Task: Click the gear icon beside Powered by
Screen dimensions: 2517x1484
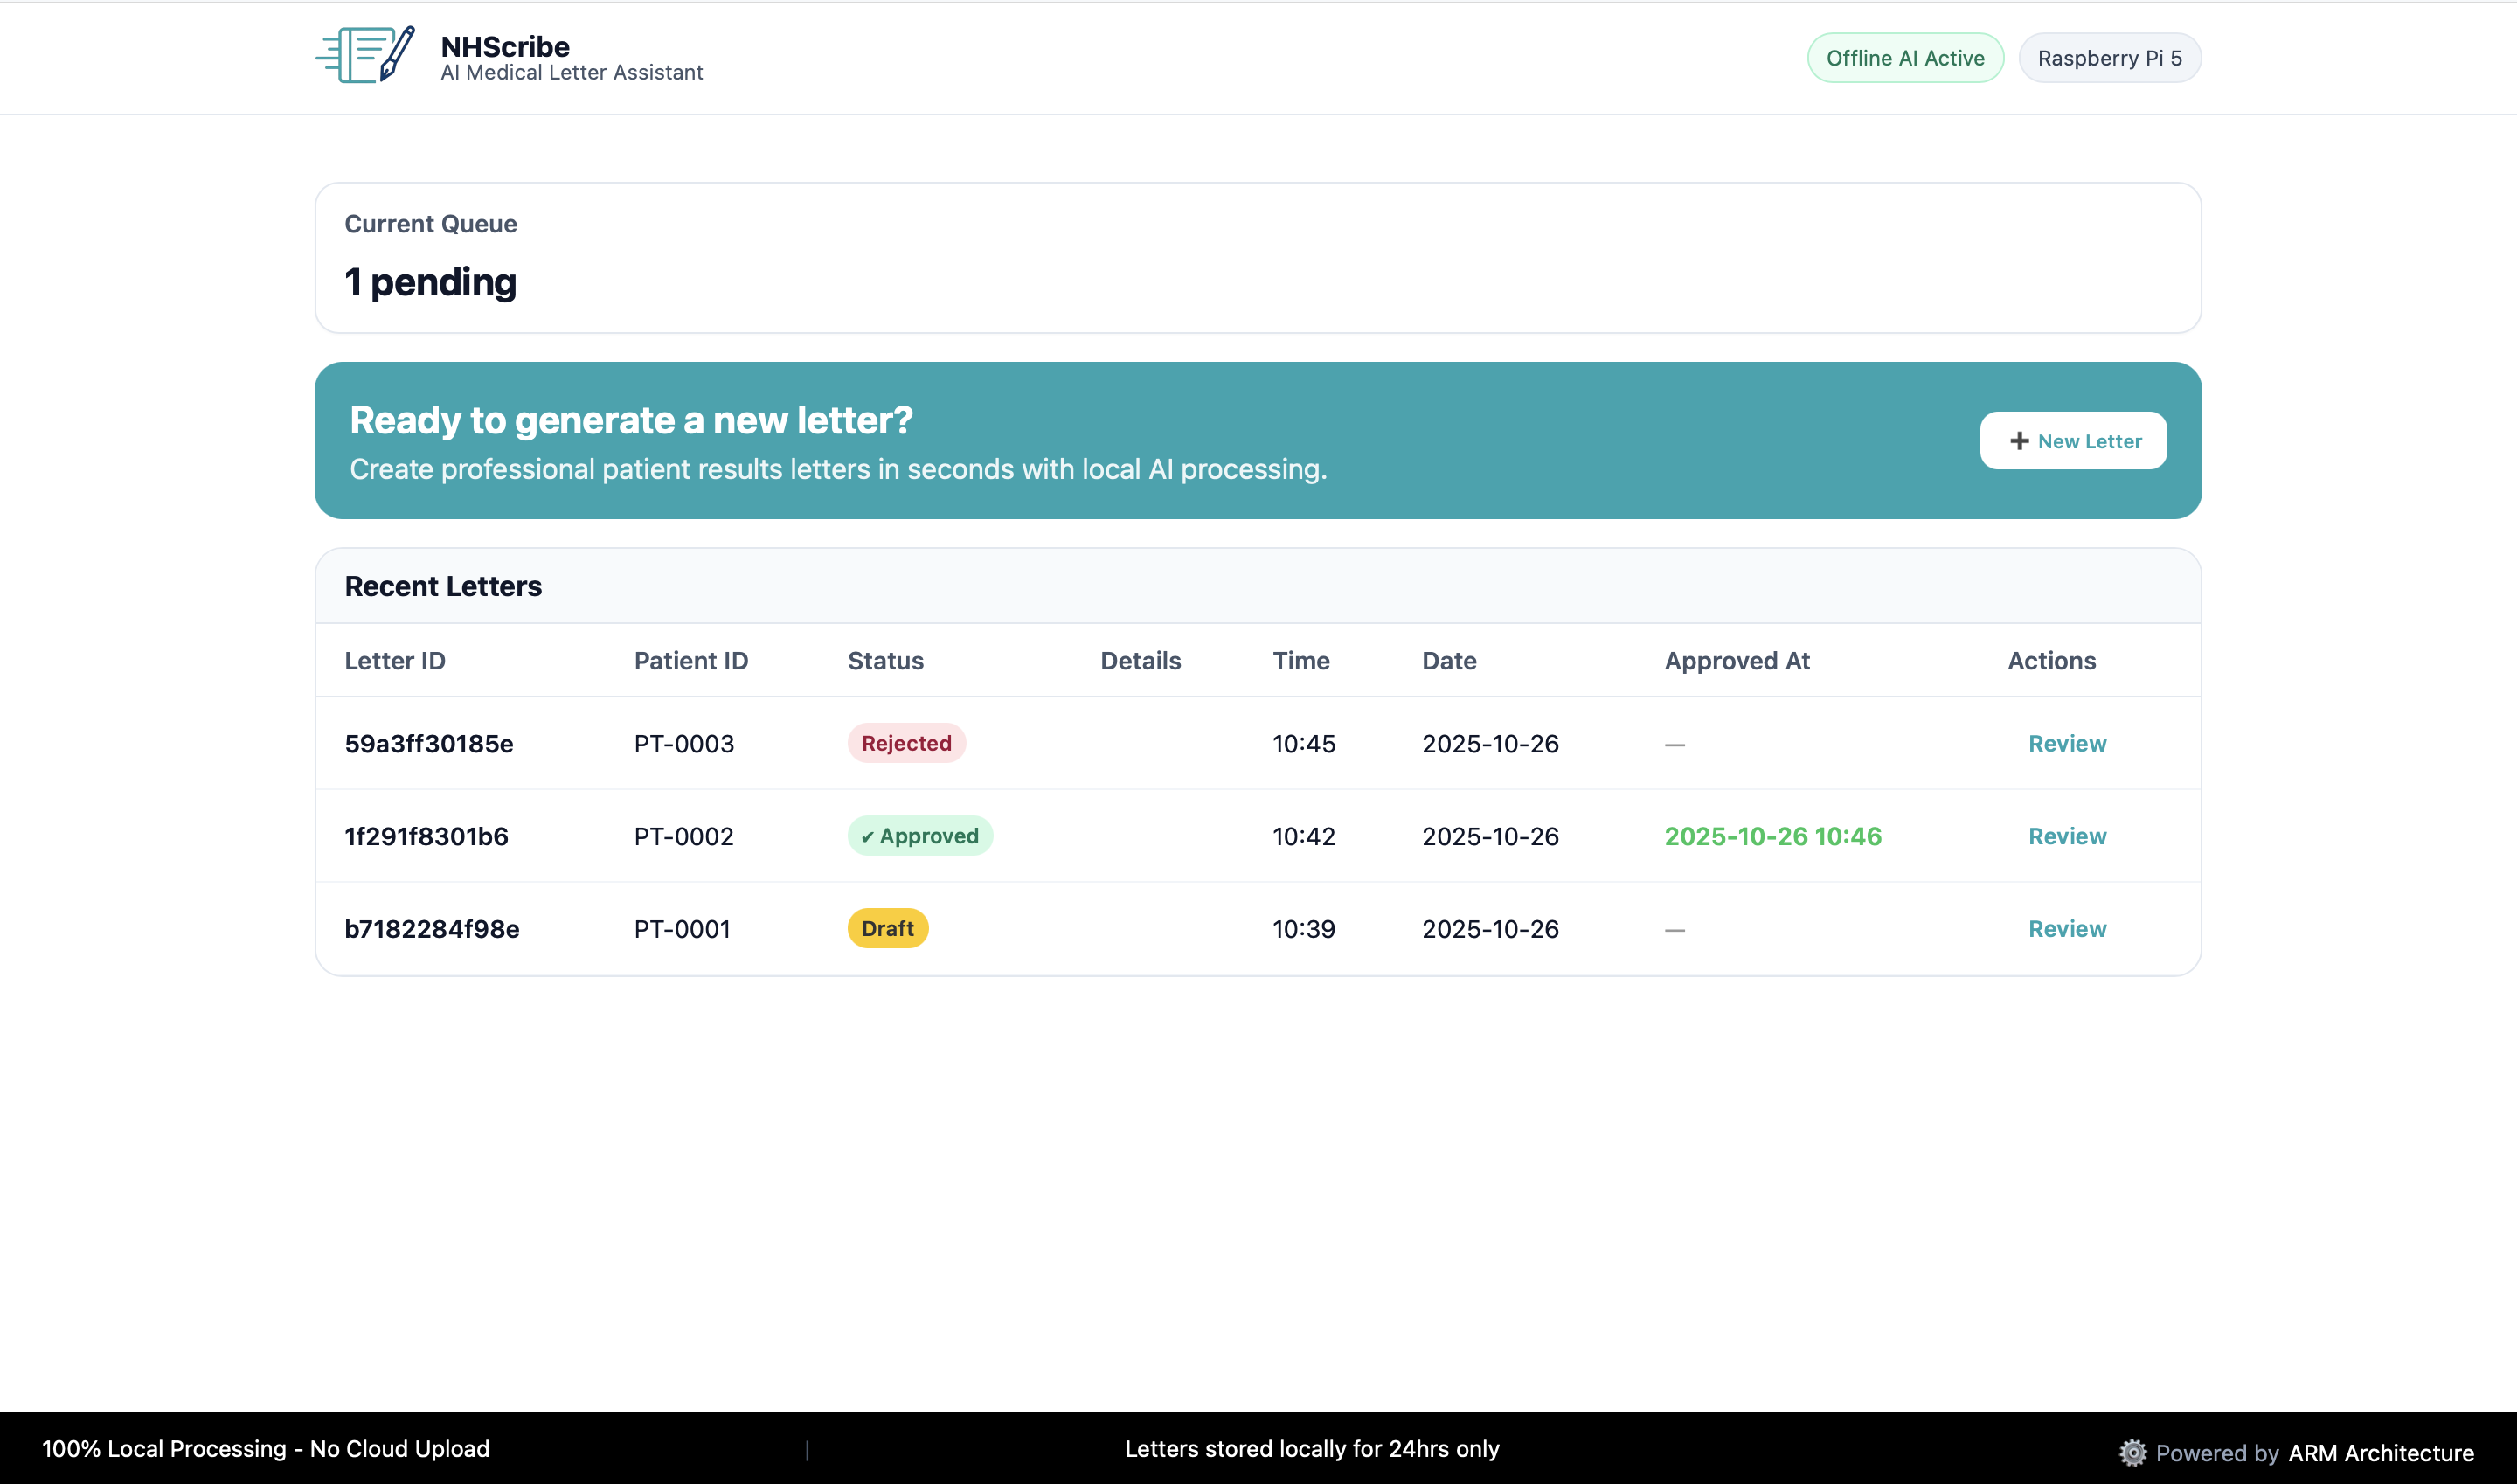Action: tap(2132, 1452)
